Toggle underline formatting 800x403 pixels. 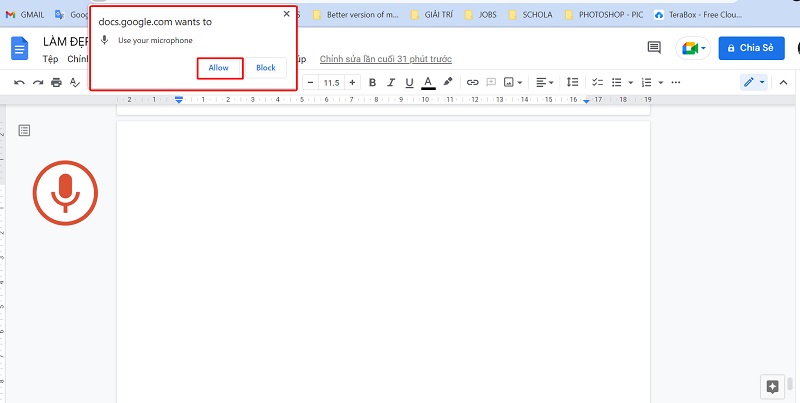409,83
